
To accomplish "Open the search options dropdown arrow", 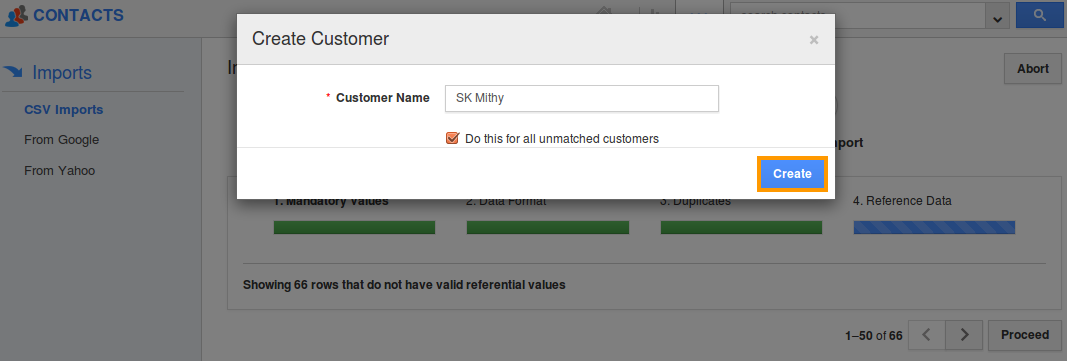I will pyautogui.click(x=997, y=16).
